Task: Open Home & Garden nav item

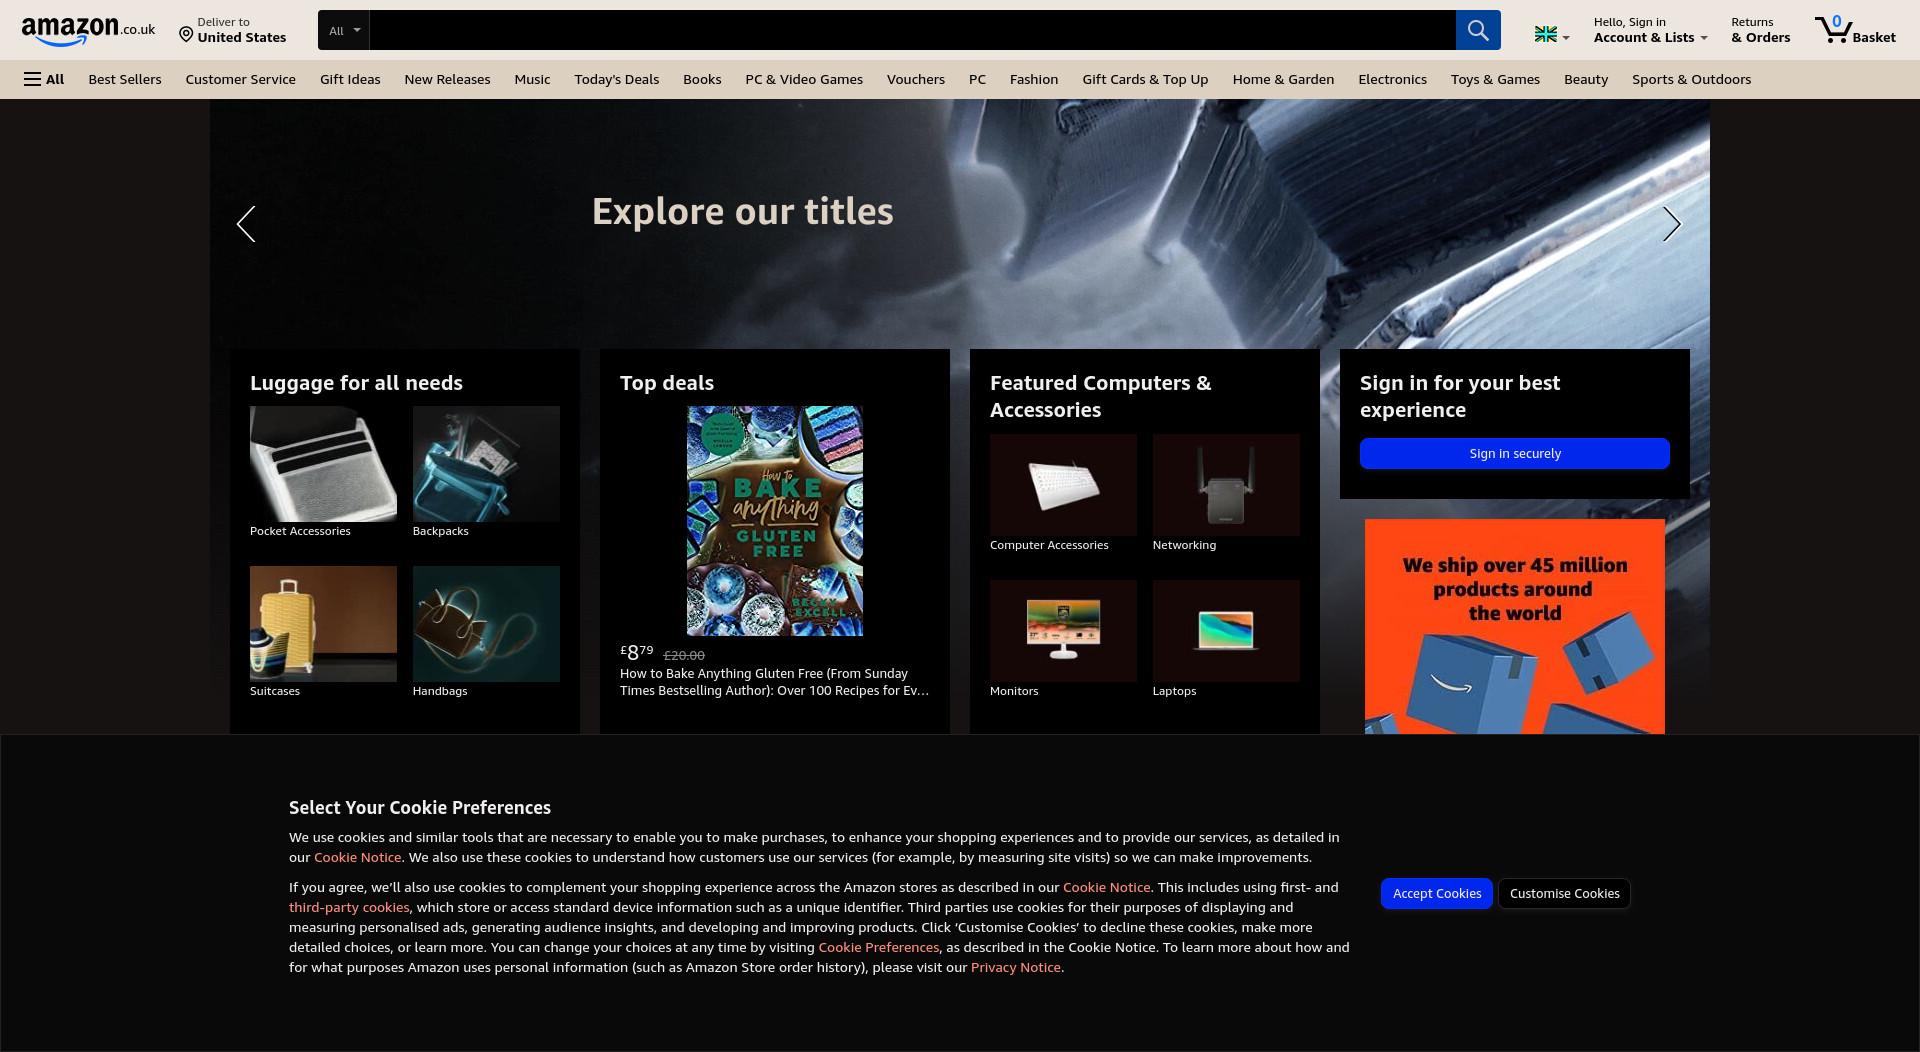Action: pyautogui.click(x=1283, y=79)
